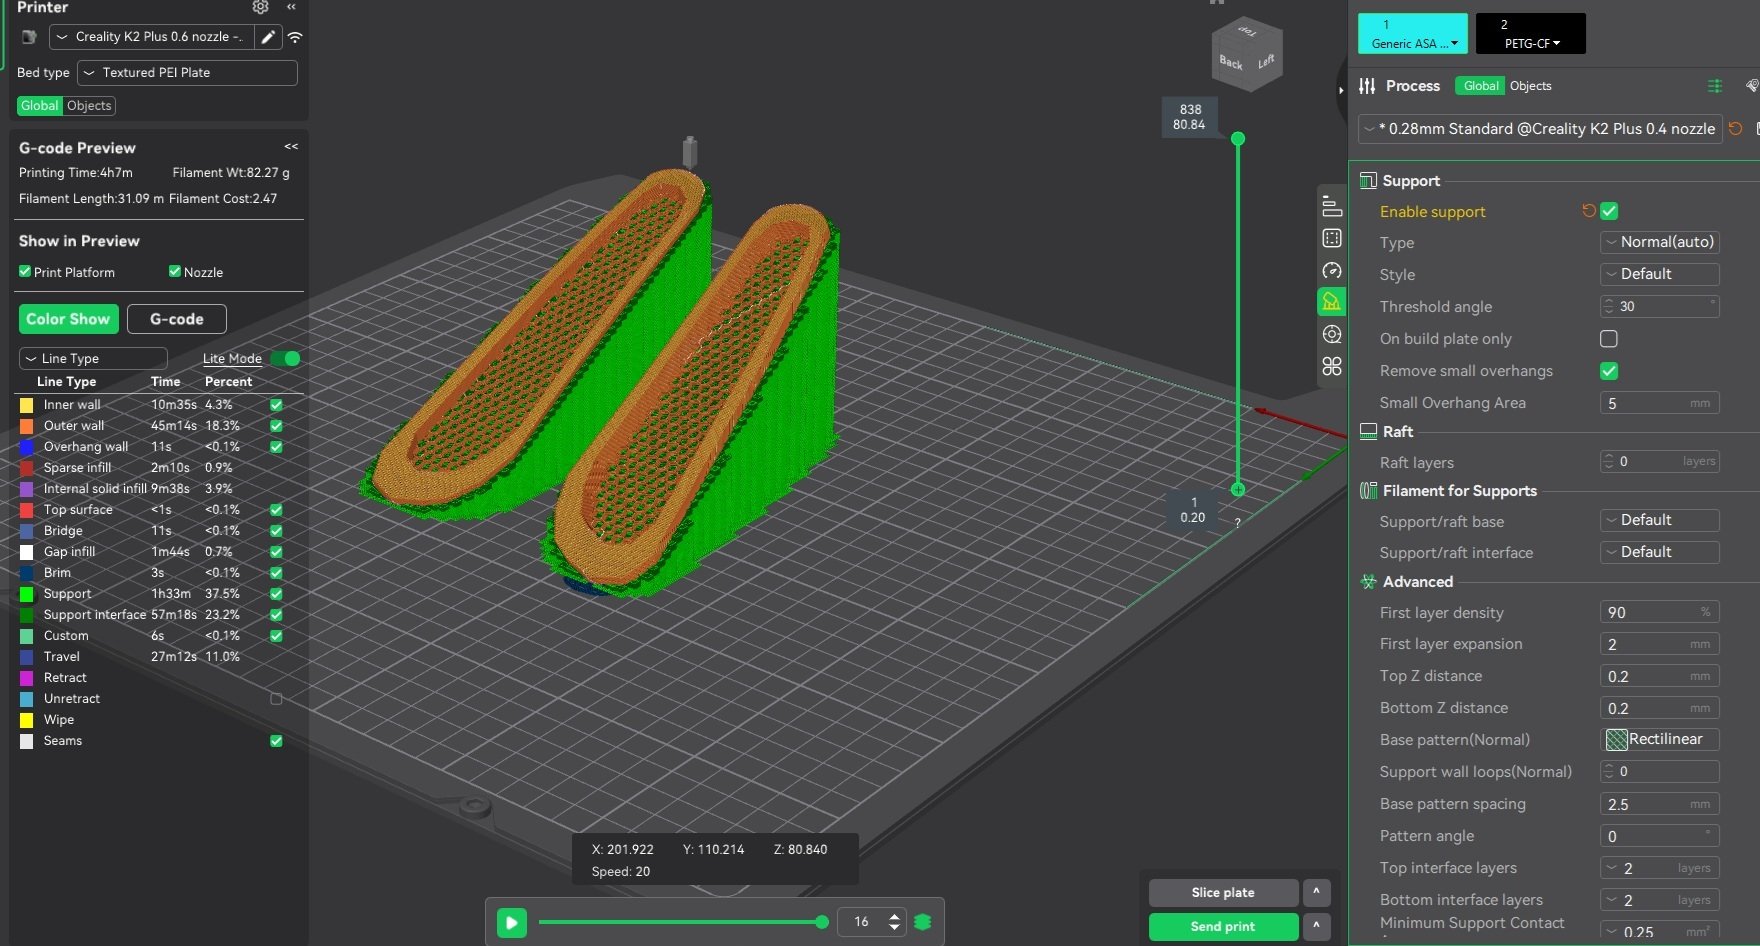This screenshot has width=1760, height=946.
Task: Check the On build plate only box
Action: click(x=1609, y=339)
